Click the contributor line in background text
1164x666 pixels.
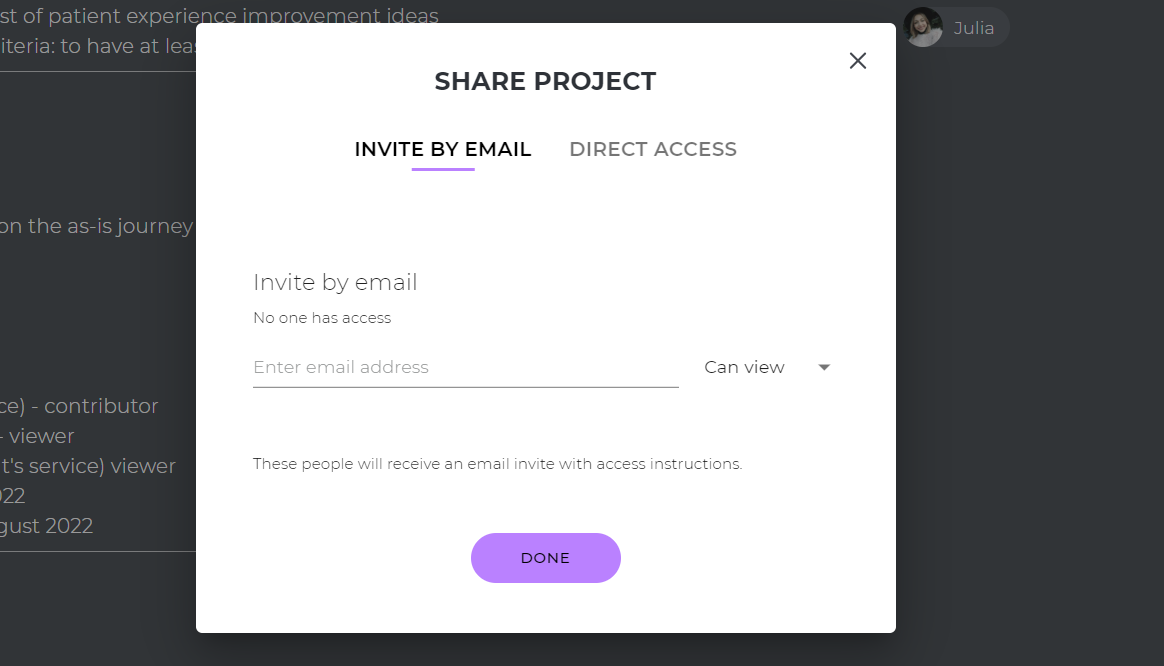tap(79, 406)
